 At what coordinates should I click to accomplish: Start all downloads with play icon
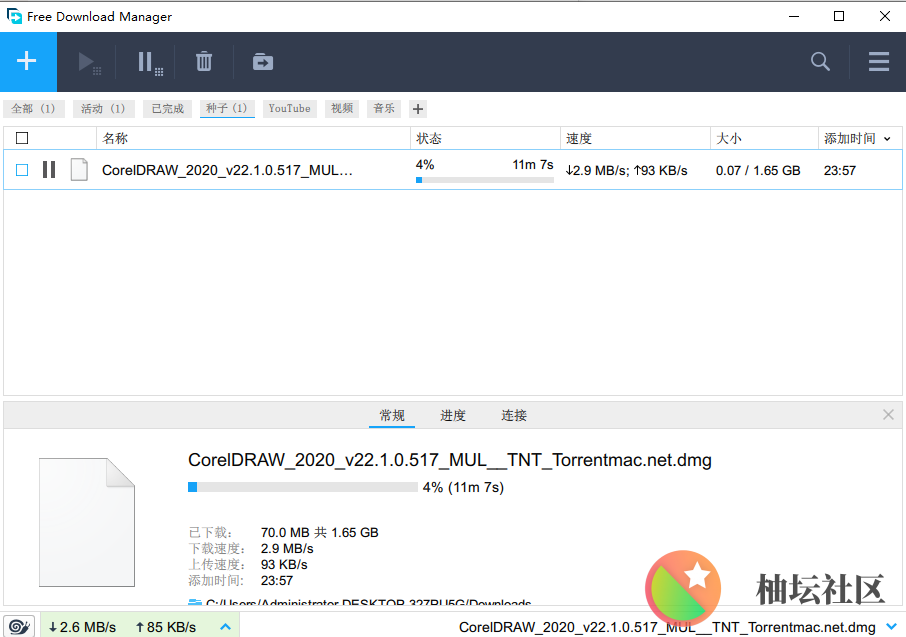point(89,62)
